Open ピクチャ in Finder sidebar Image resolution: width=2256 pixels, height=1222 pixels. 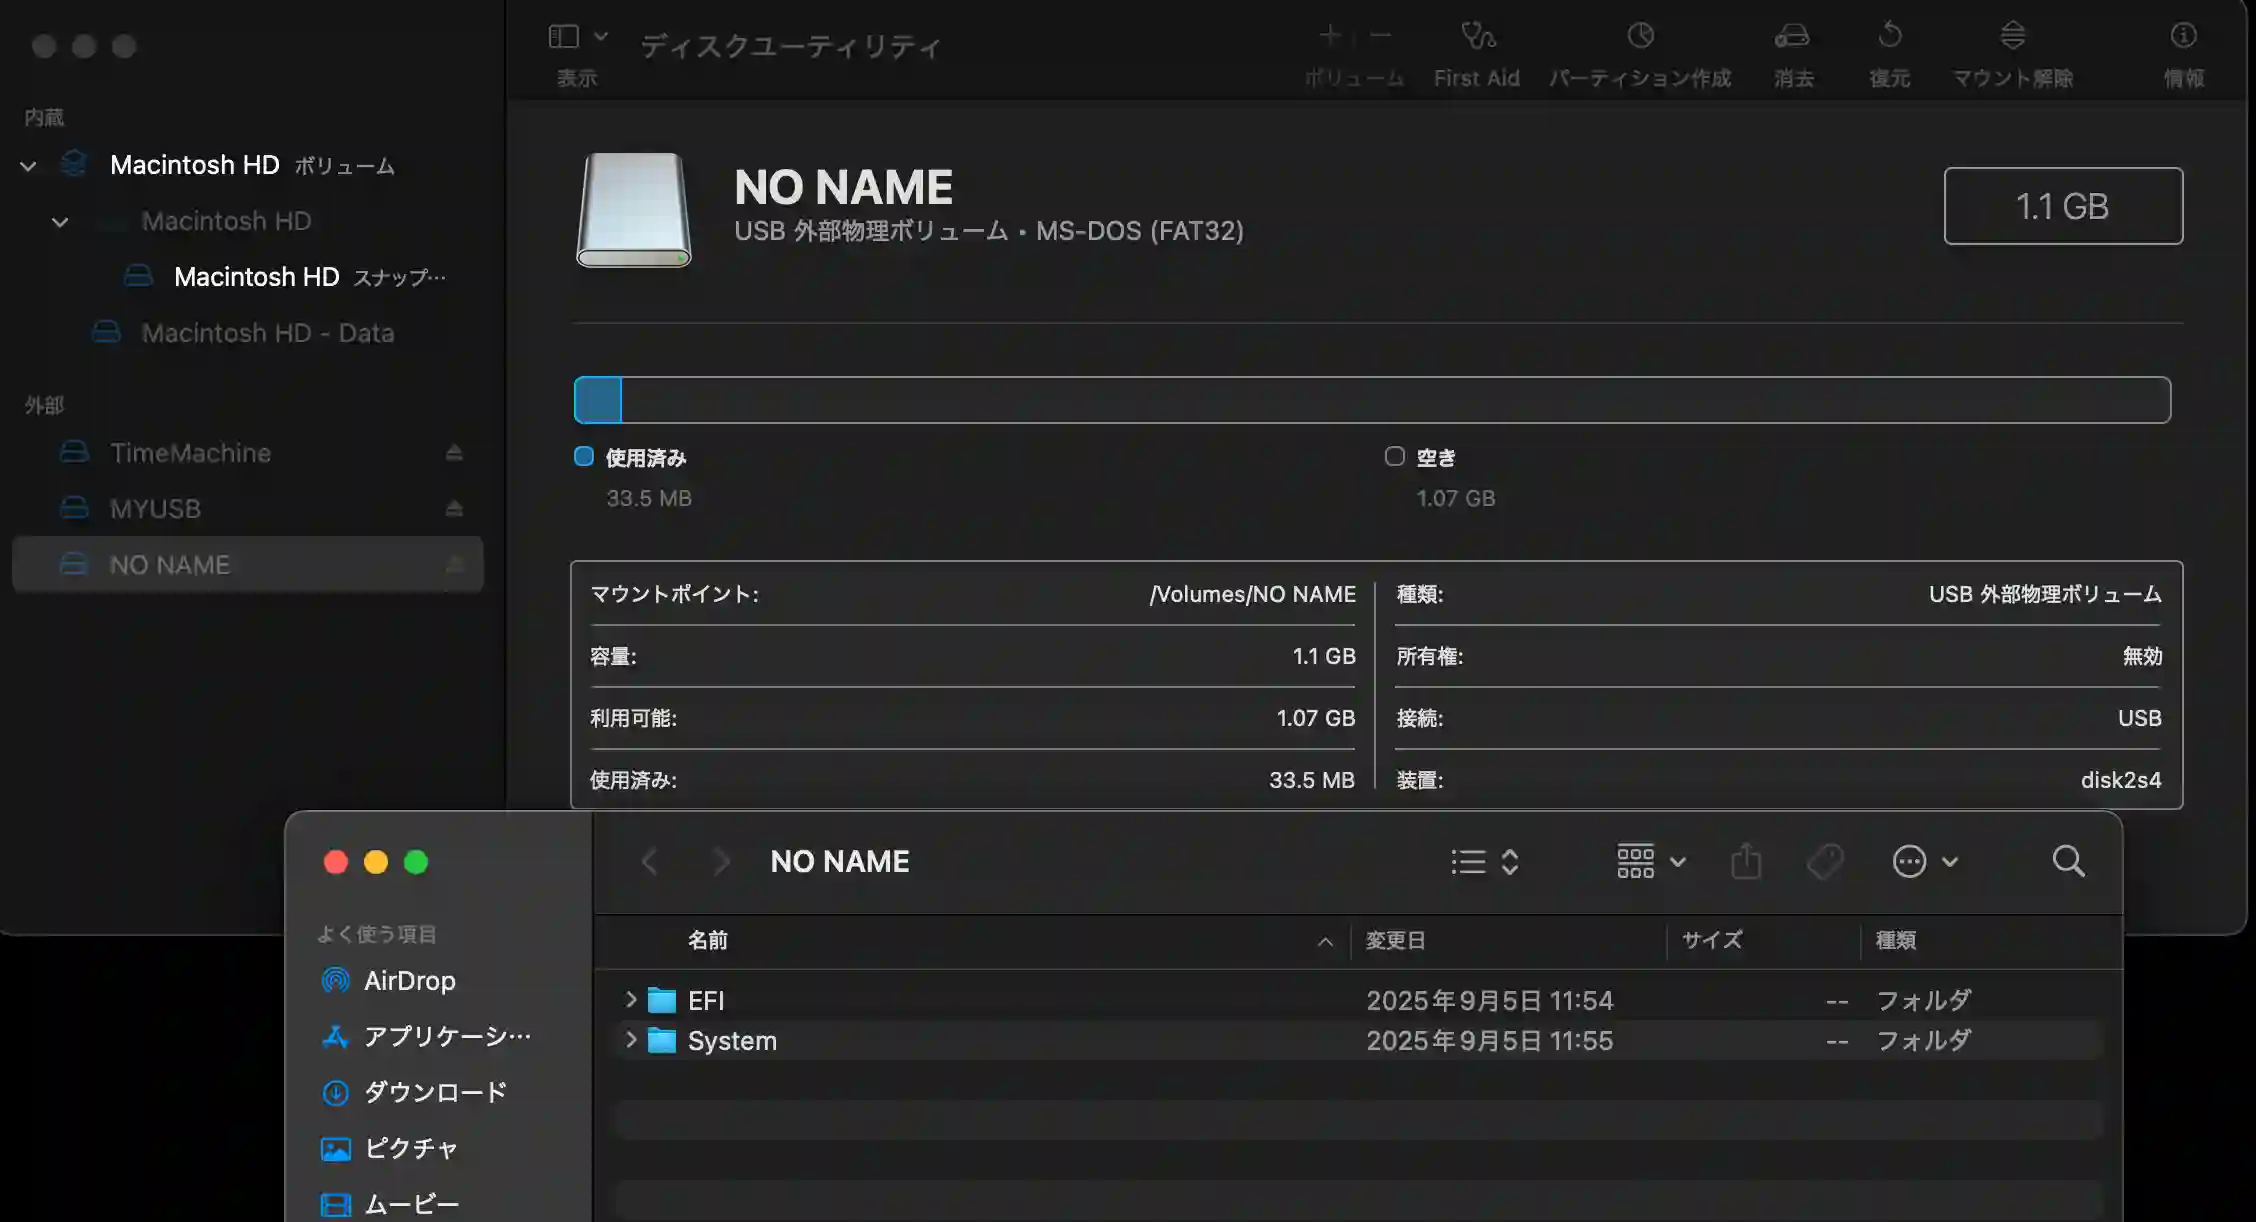pyautogui.click(x=389, y=1149)
